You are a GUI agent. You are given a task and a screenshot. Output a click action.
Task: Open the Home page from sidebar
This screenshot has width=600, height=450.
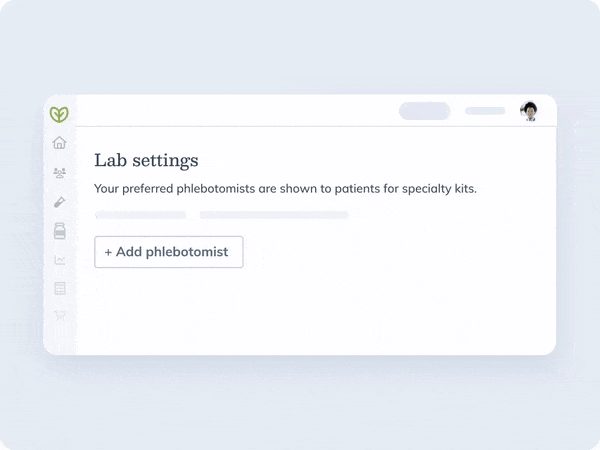(x=59, y=142)
